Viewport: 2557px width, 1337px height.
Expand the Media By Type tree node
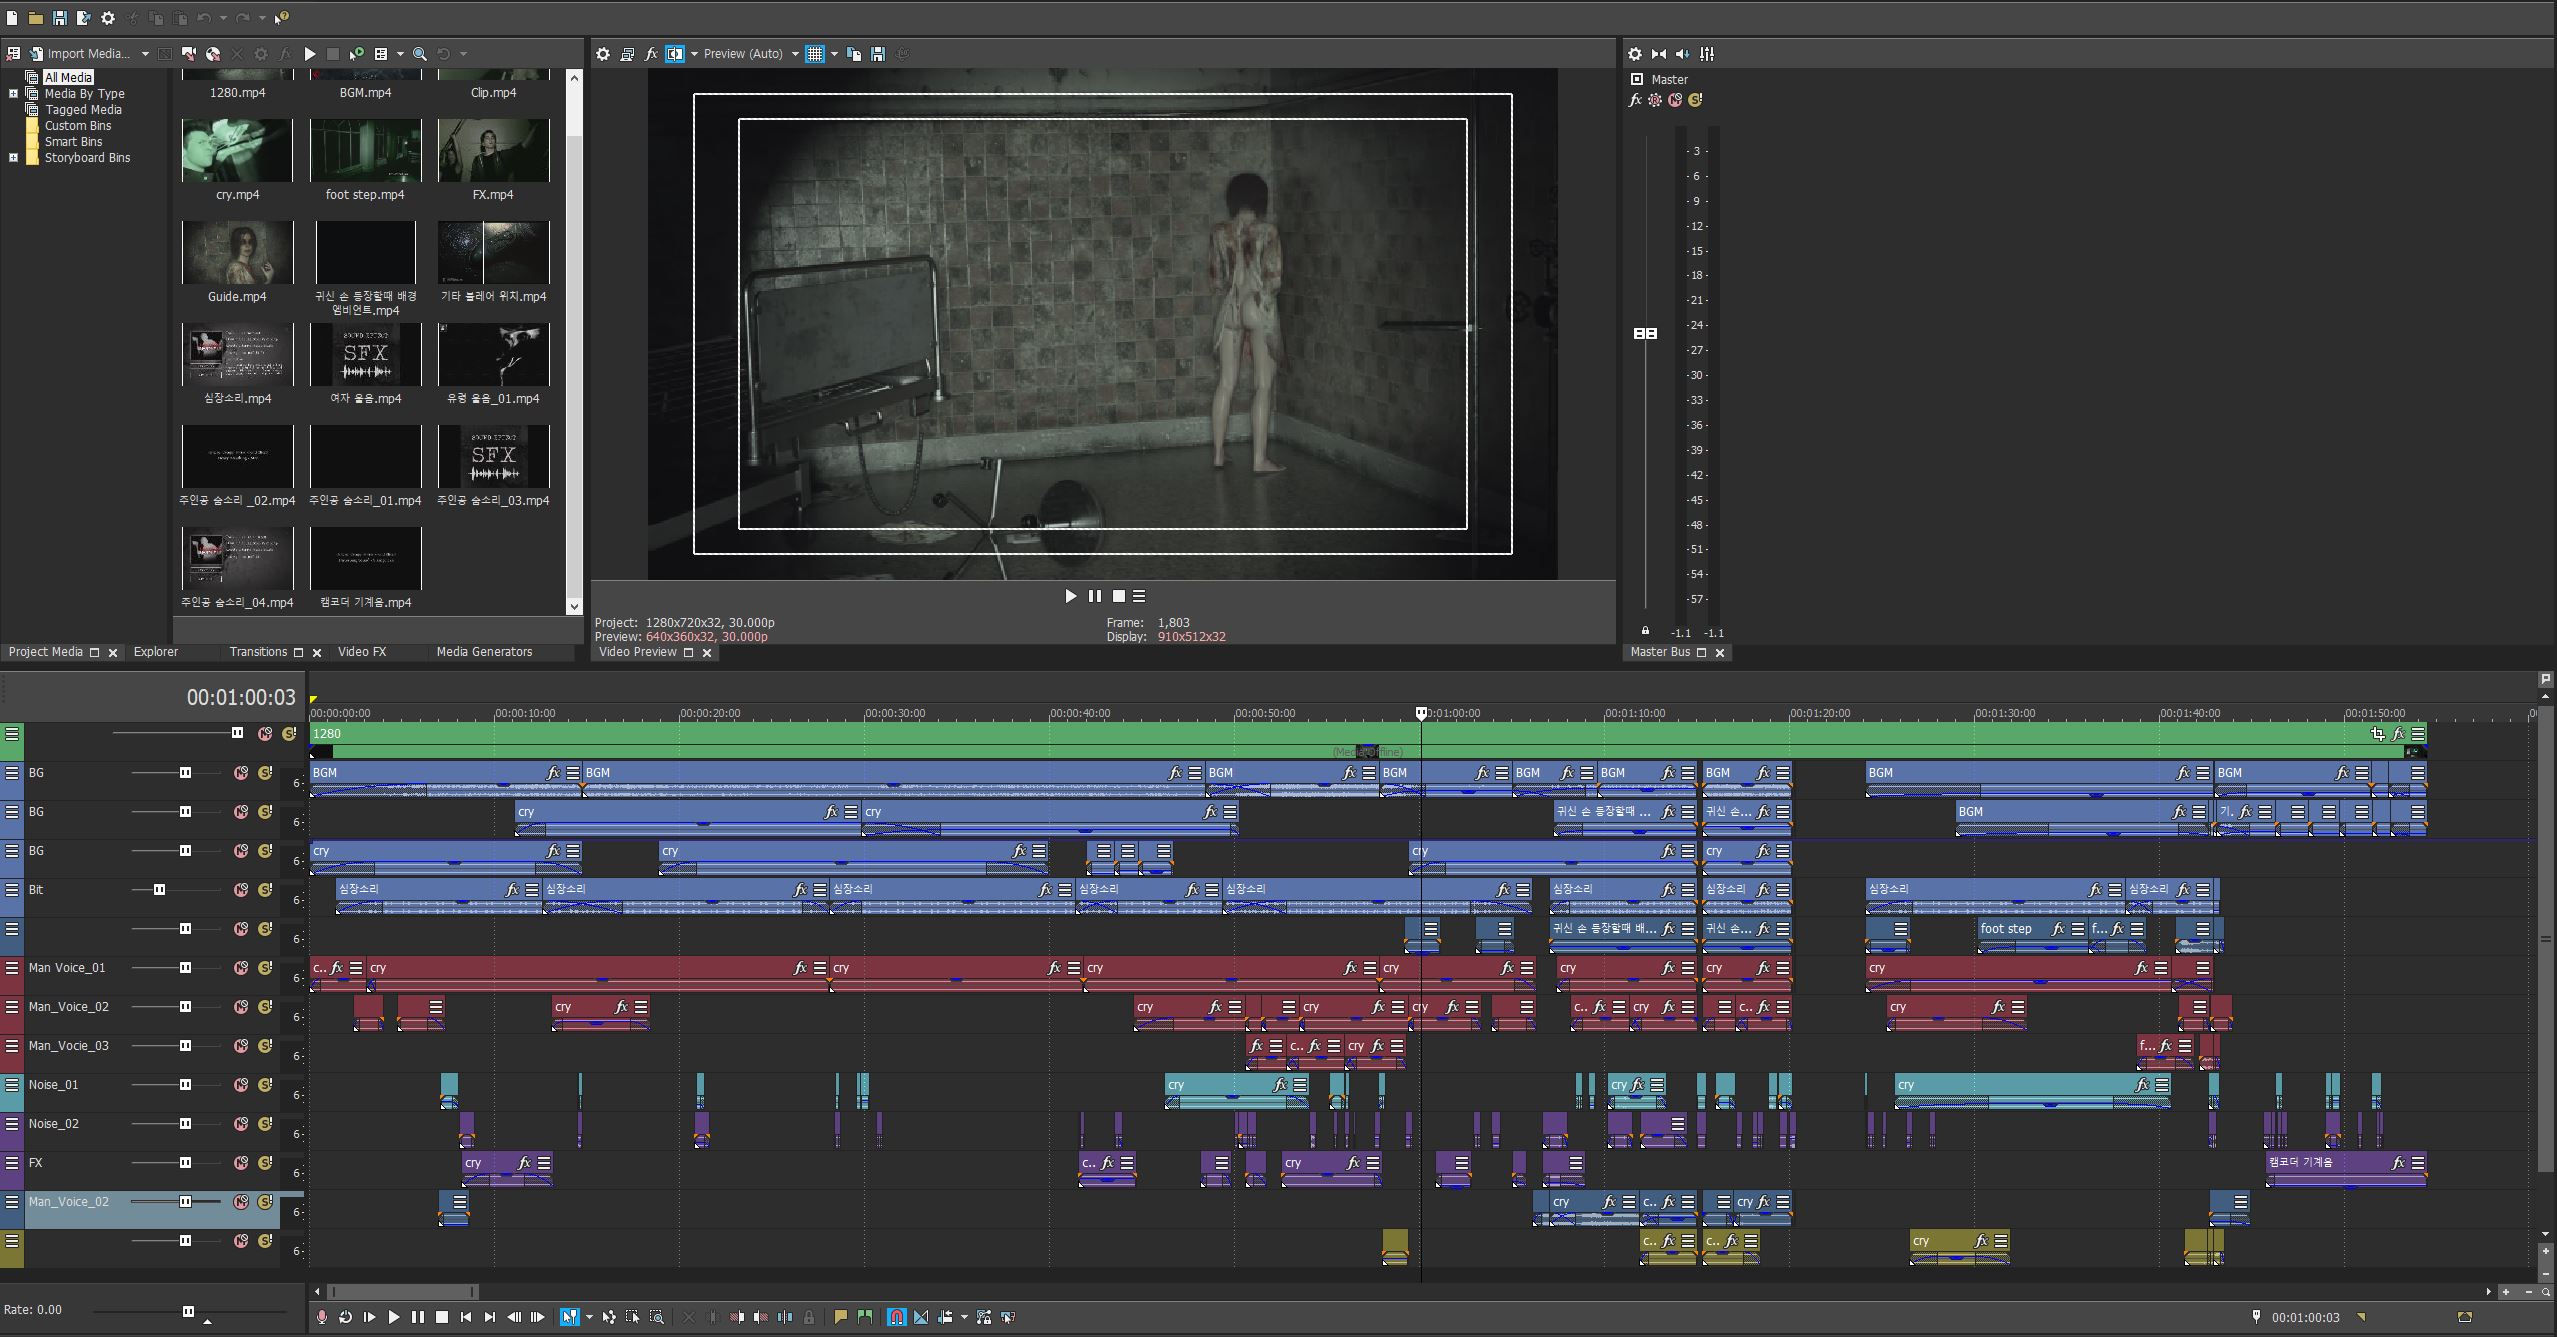[x=13, y=94]
